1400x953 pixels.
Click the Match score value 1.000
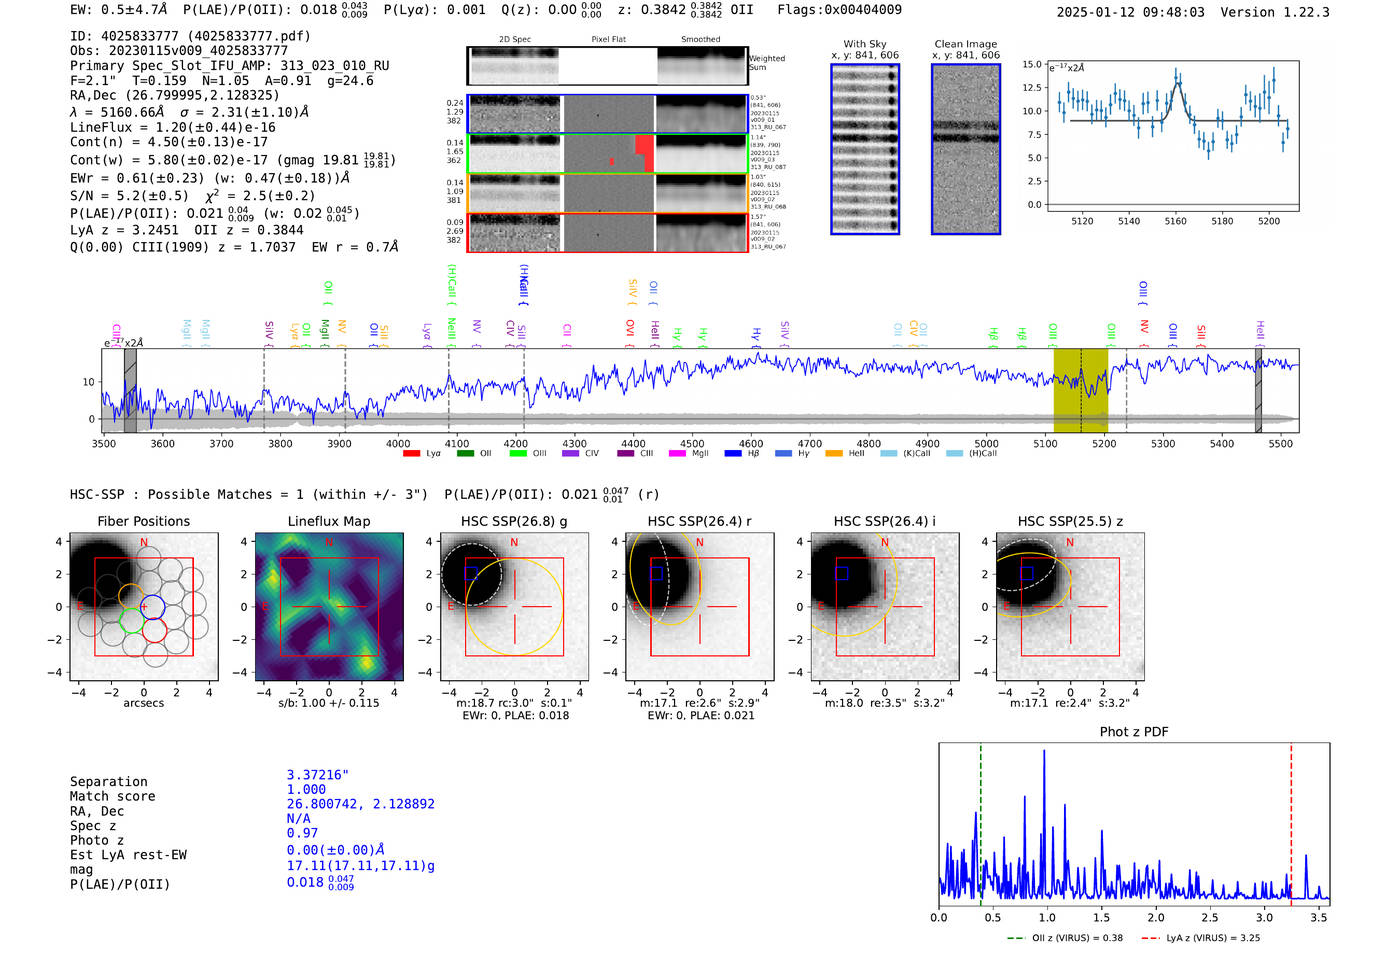(306, 789)
